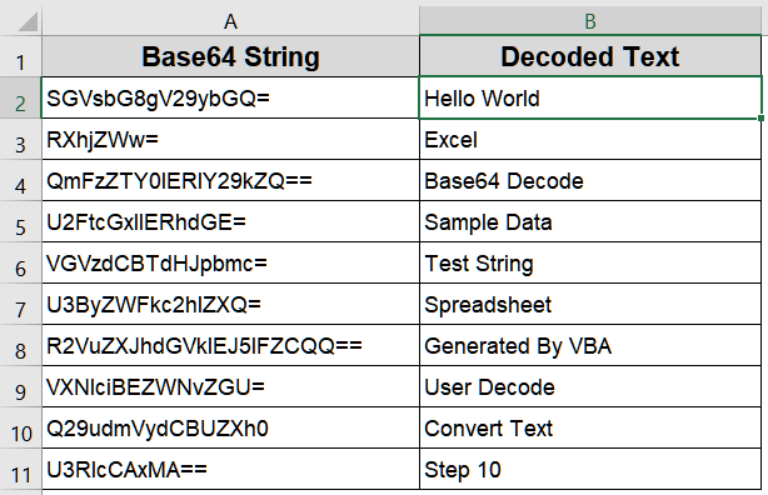Select column A header
768x495 pixels.
(x=230, y=18)
